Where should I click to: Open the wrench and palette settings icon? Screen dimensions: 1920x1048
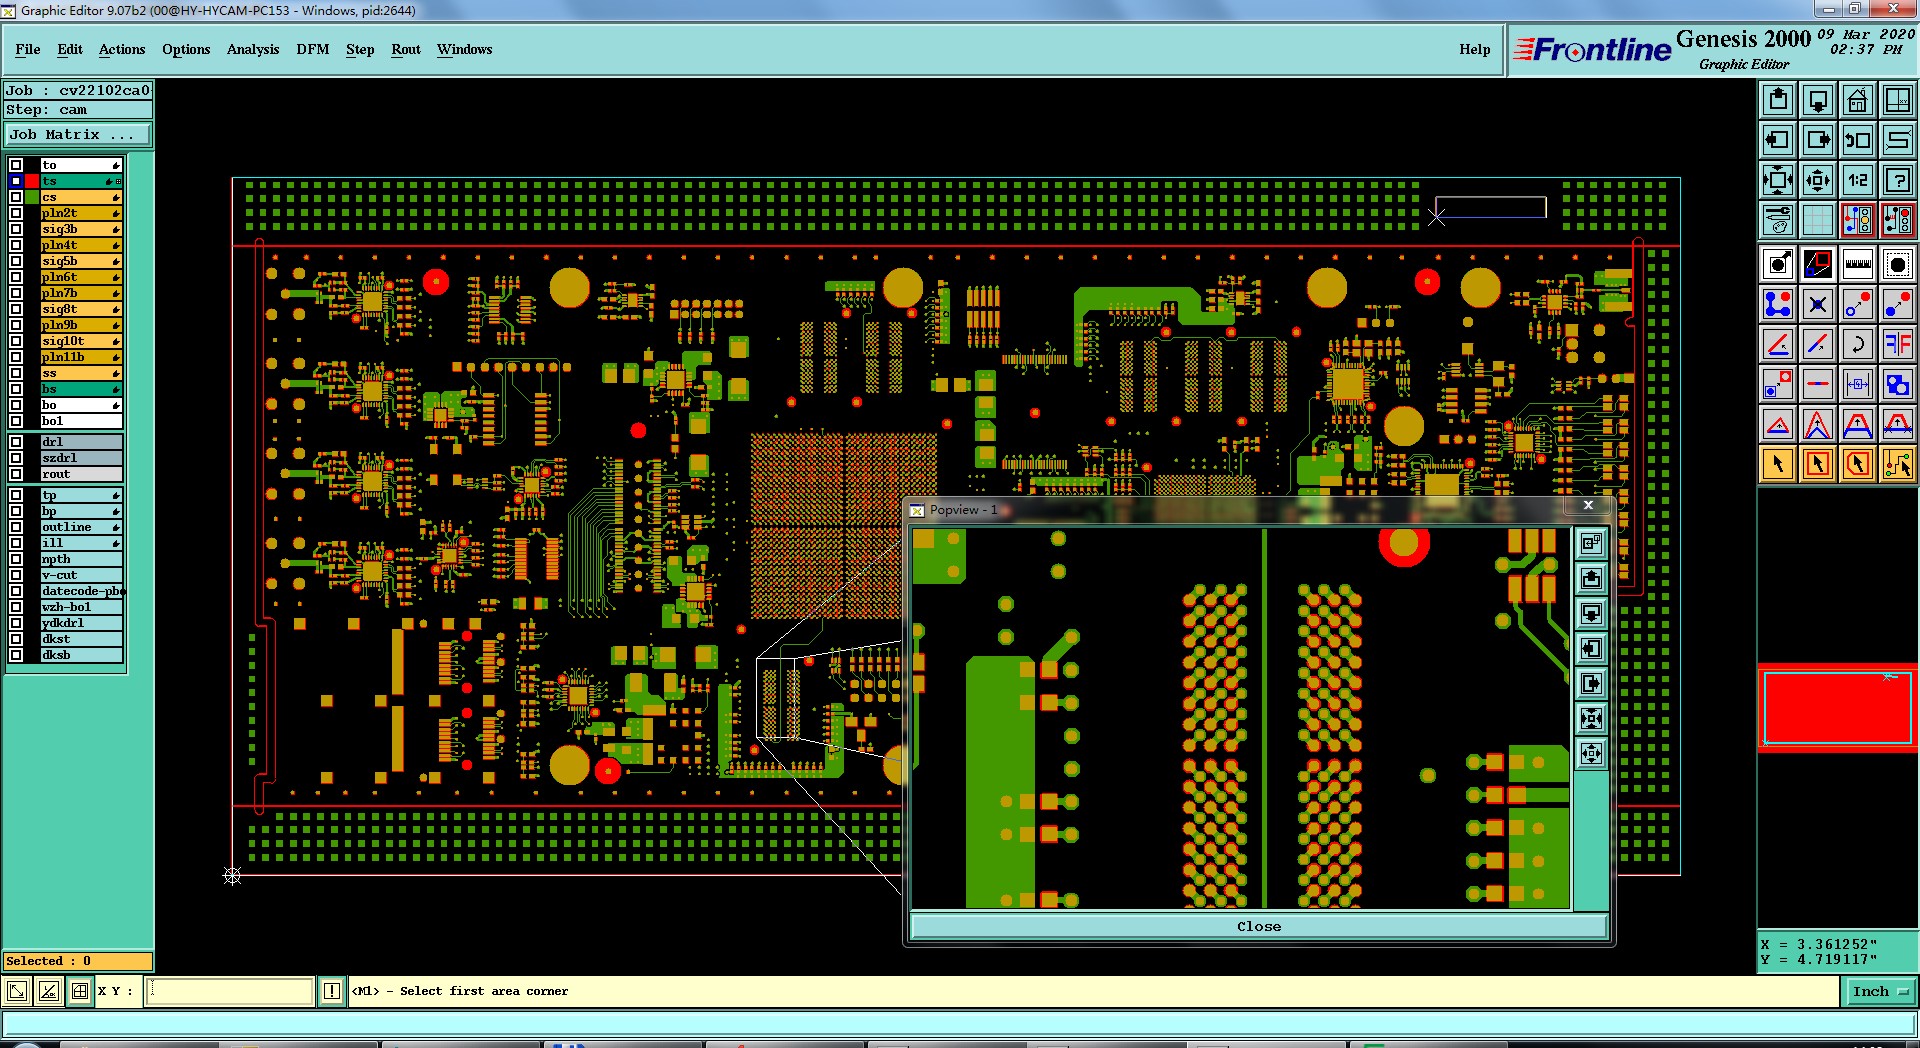click(1778, 219)
